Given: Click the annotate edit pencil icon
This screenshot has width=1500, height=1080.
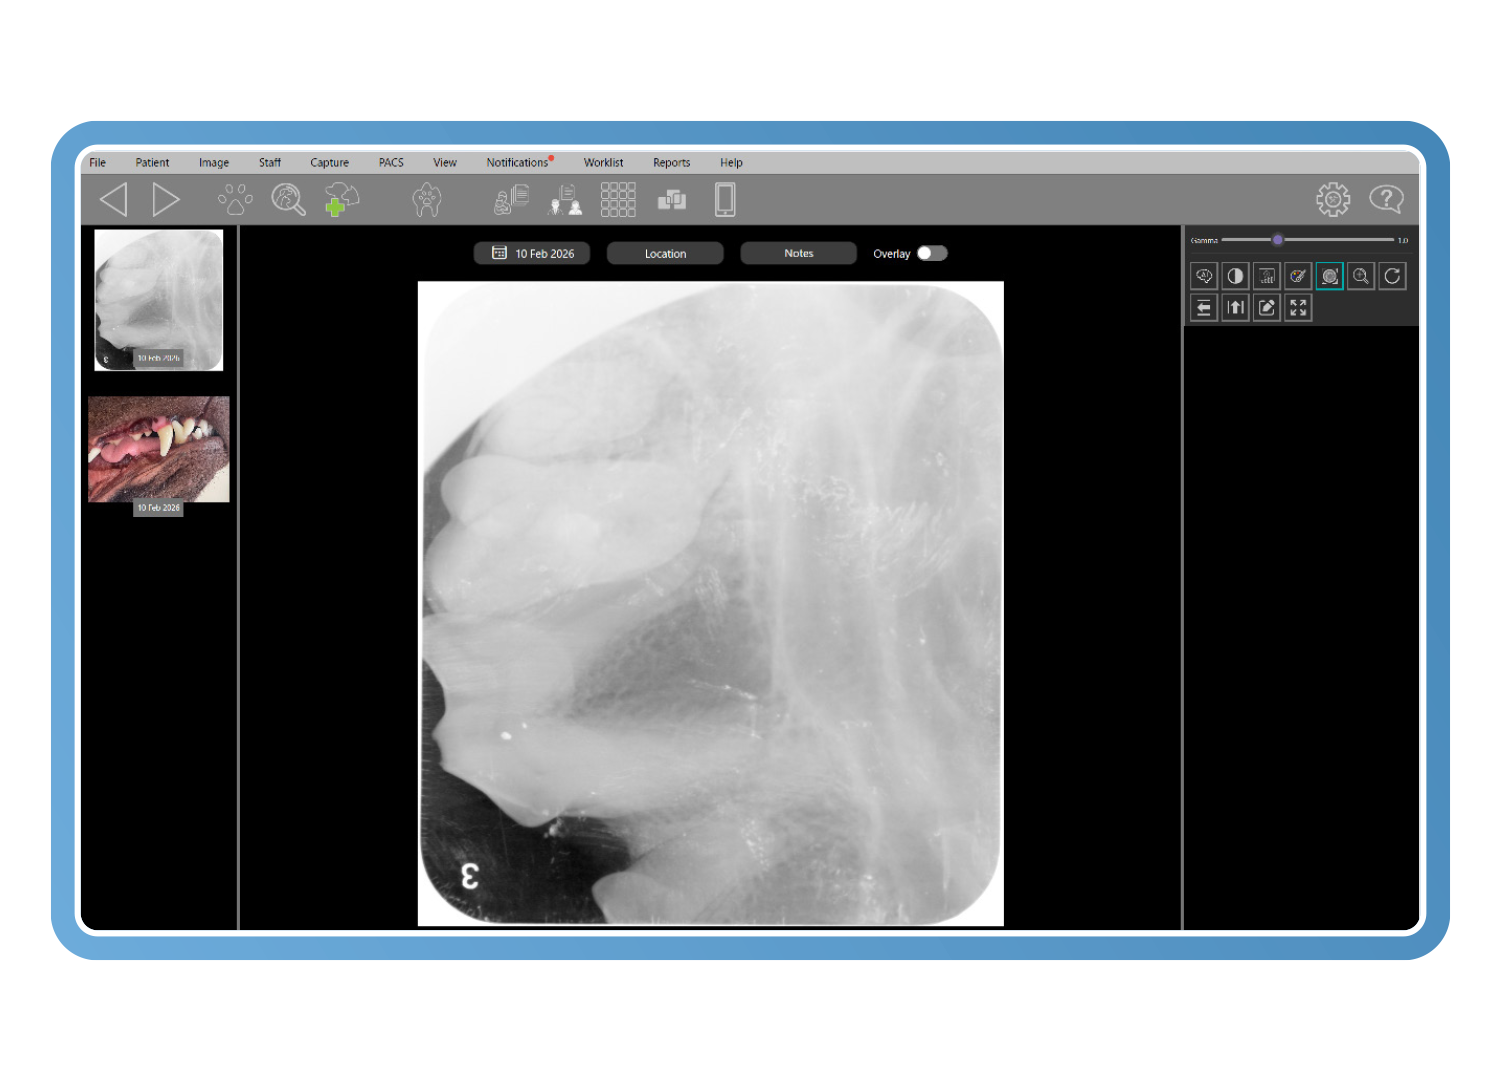Looking at the screenshot, I should click(1267, 308).
